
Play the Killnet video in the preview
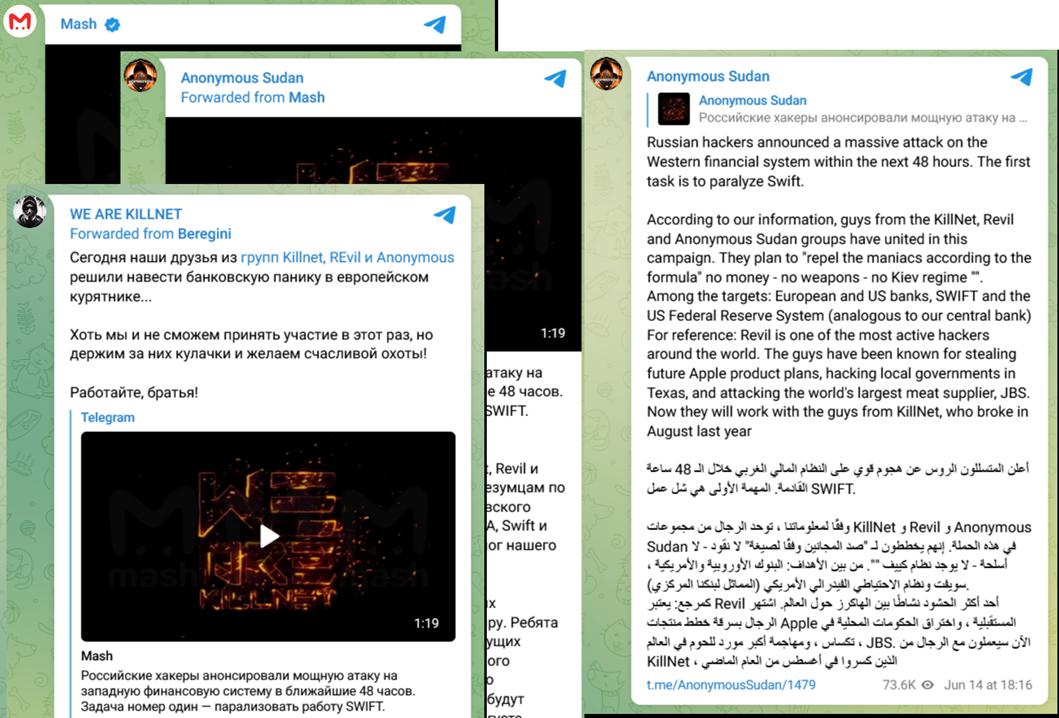click(x=269, y=536)
